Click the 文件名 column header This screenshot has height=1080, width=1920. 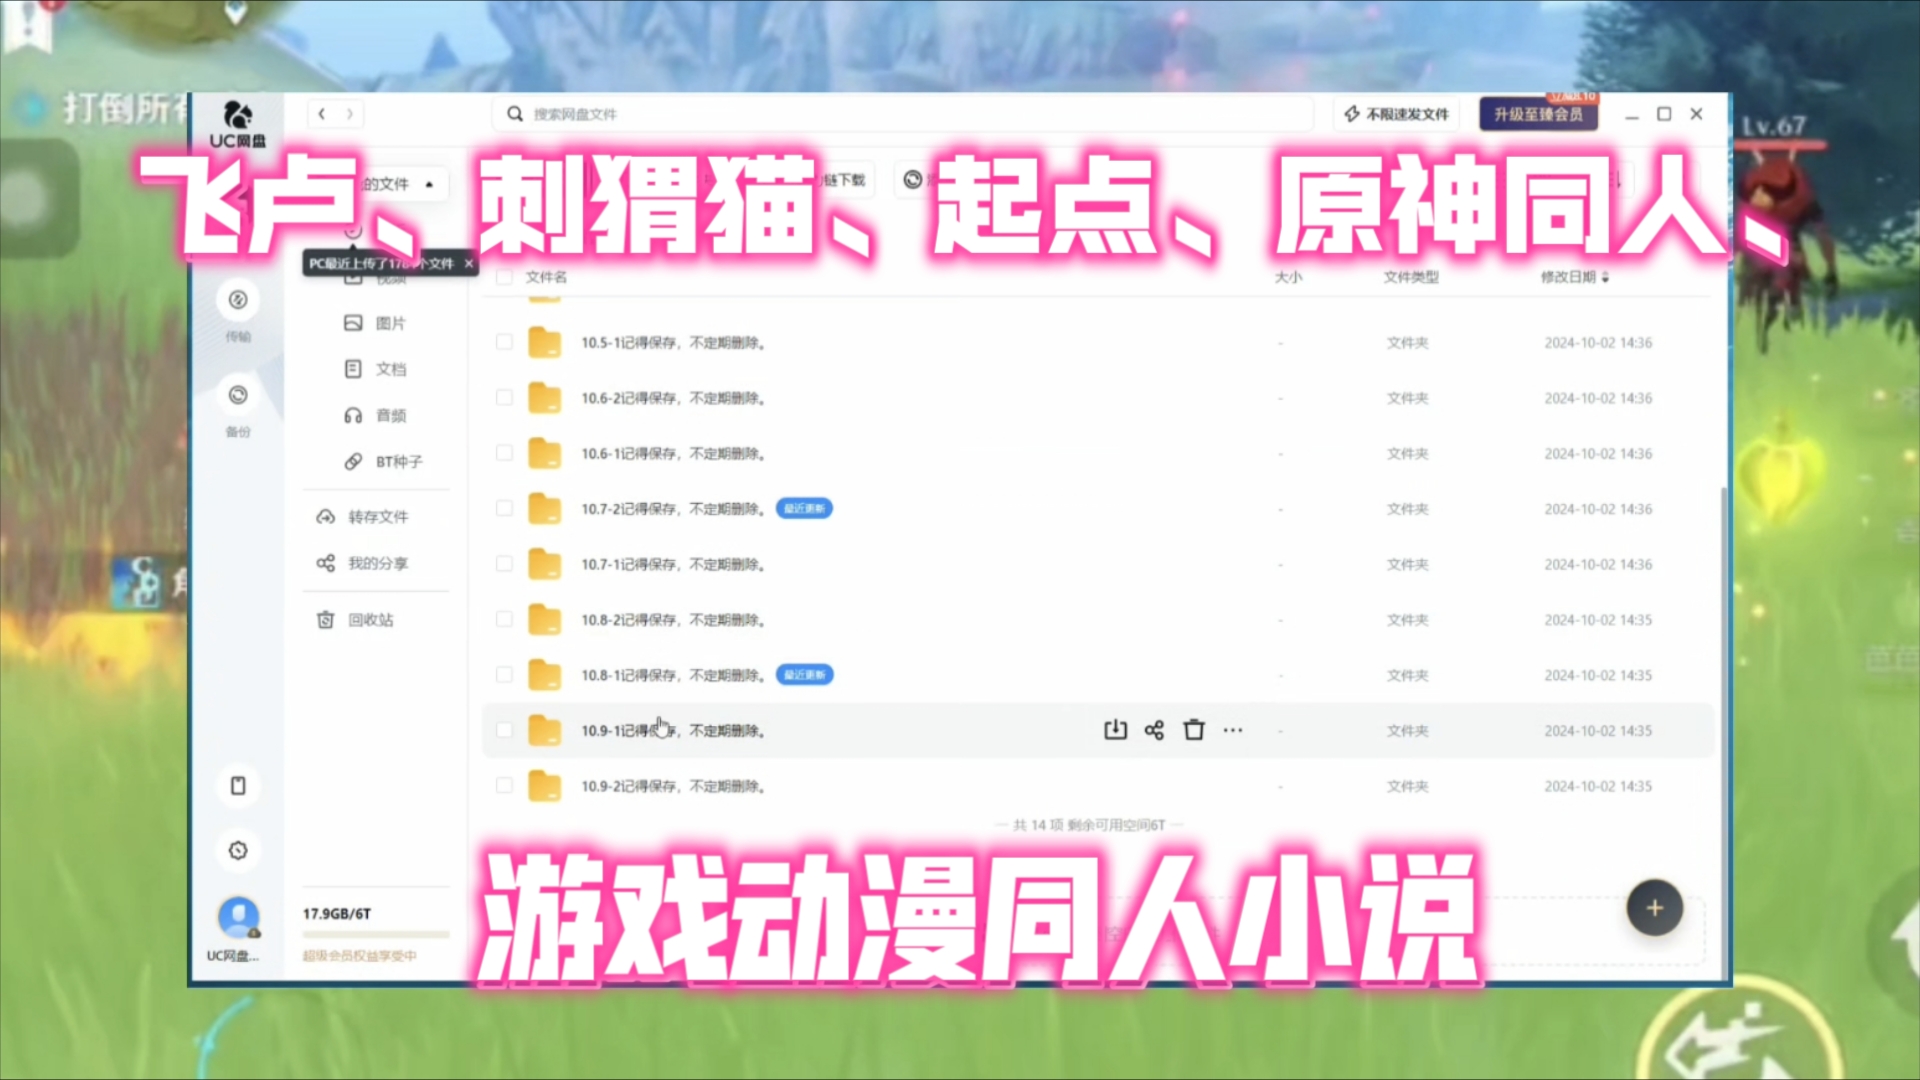(x=546, y=277)
